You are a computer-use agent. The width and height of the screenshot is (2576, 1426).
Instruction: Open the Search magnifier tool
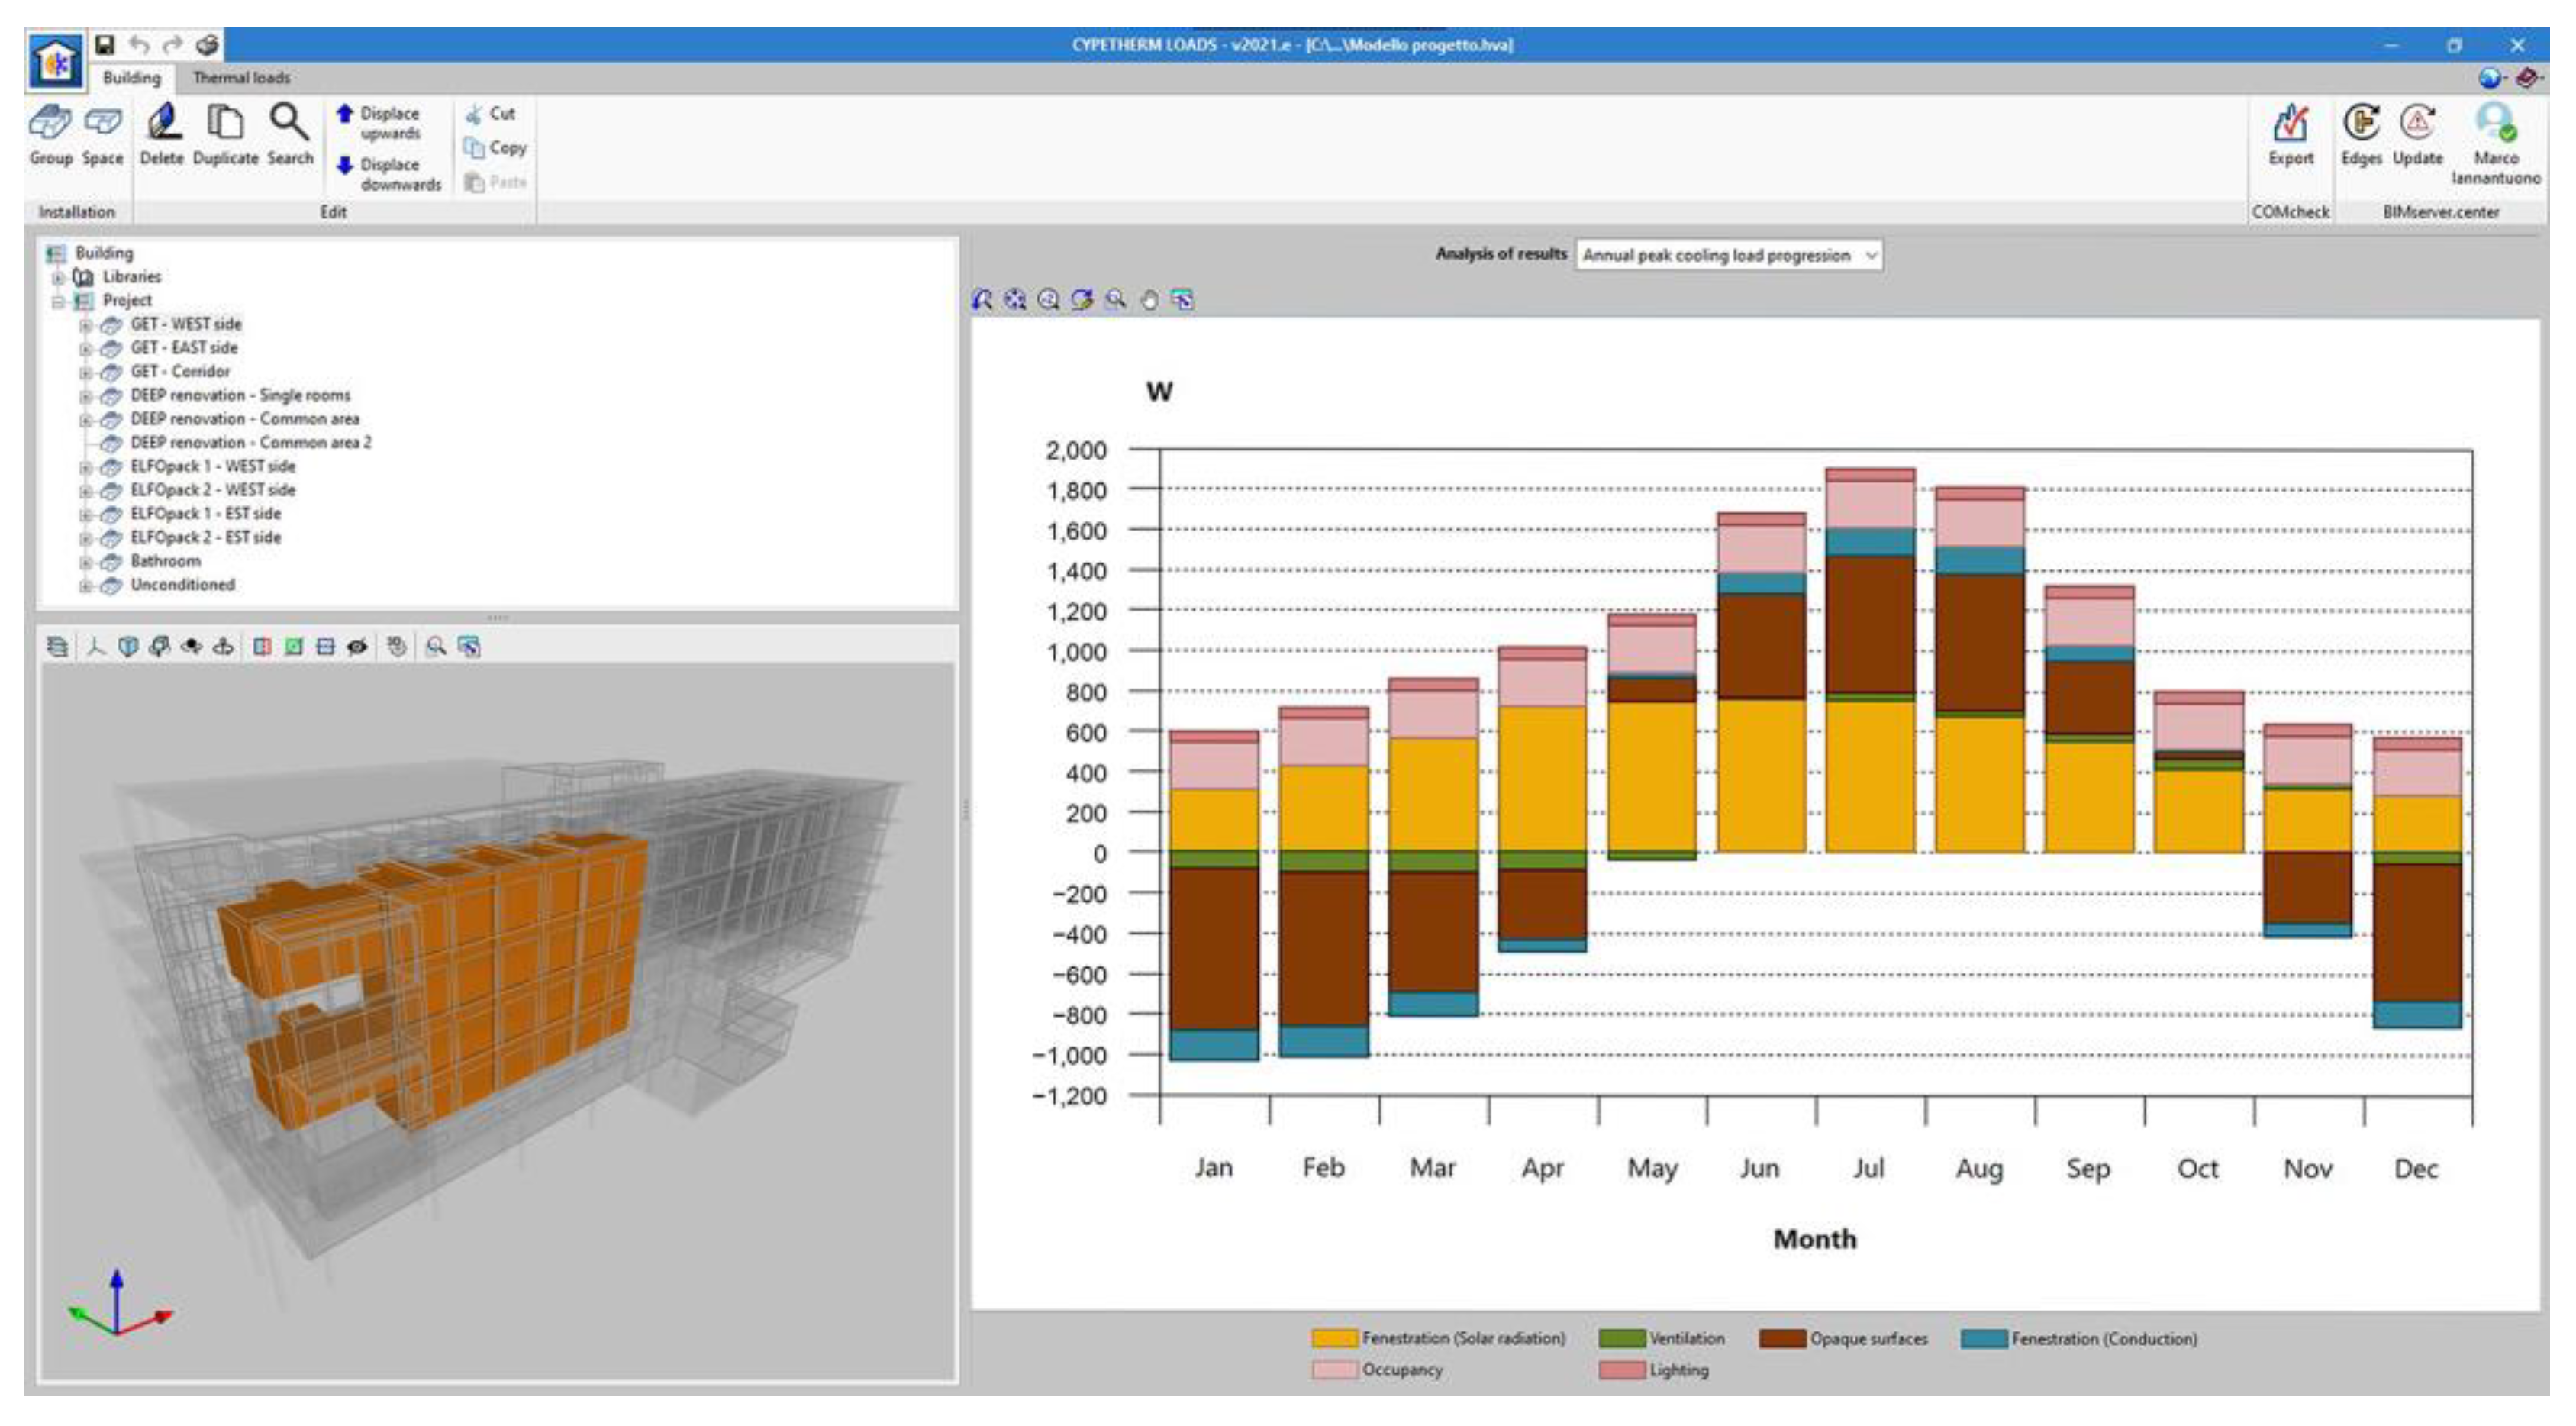289,124
